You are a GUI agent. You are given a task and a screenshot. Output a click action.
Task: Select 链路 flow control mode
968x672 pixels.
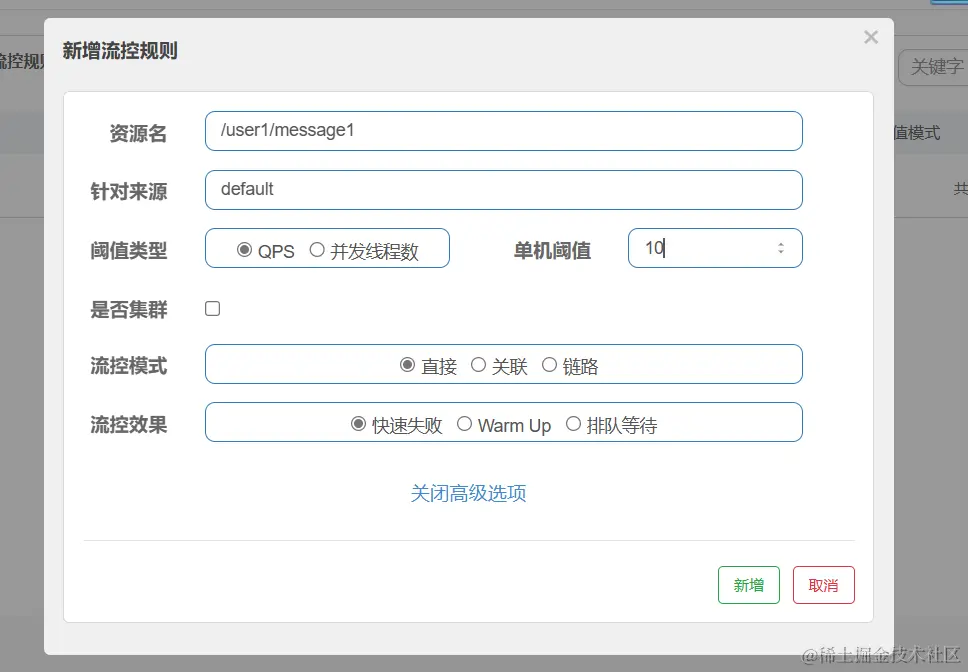tap(549, 365)
